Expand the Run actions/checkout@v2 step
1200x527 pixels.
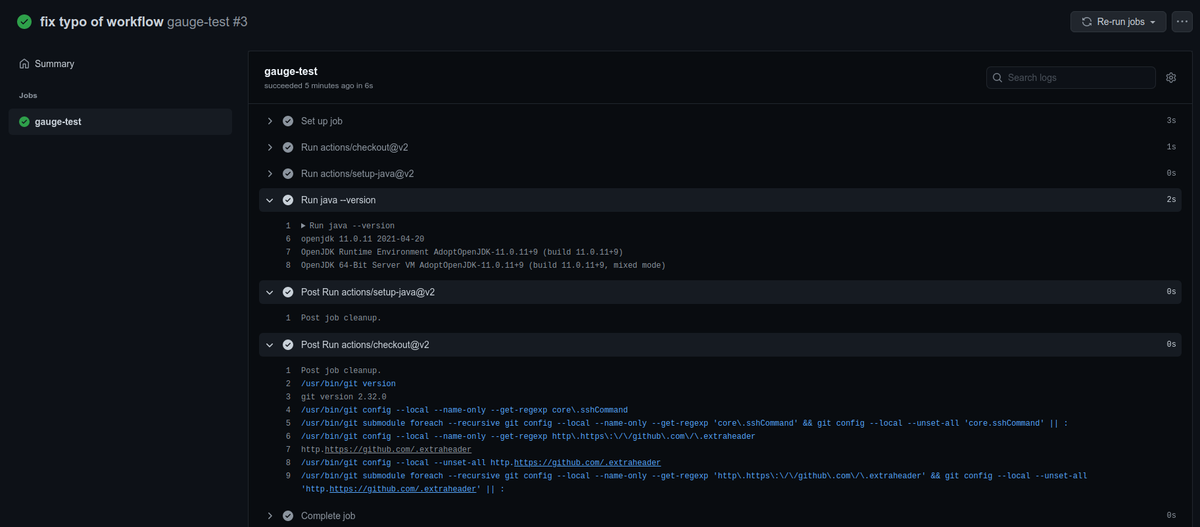click(269, 147)
